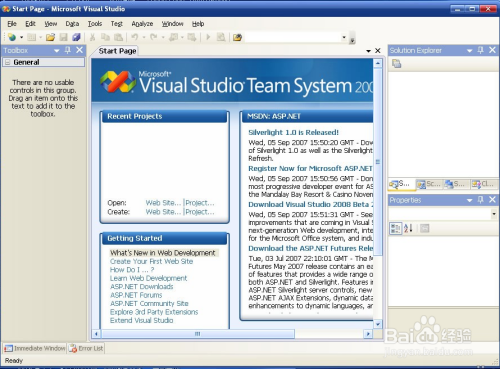Image resolution: width=500 pixels, height=369 pixels.
Task: Switch to the Cl... Class View tab
Action: pyautogui.click(x=484, y=184)
